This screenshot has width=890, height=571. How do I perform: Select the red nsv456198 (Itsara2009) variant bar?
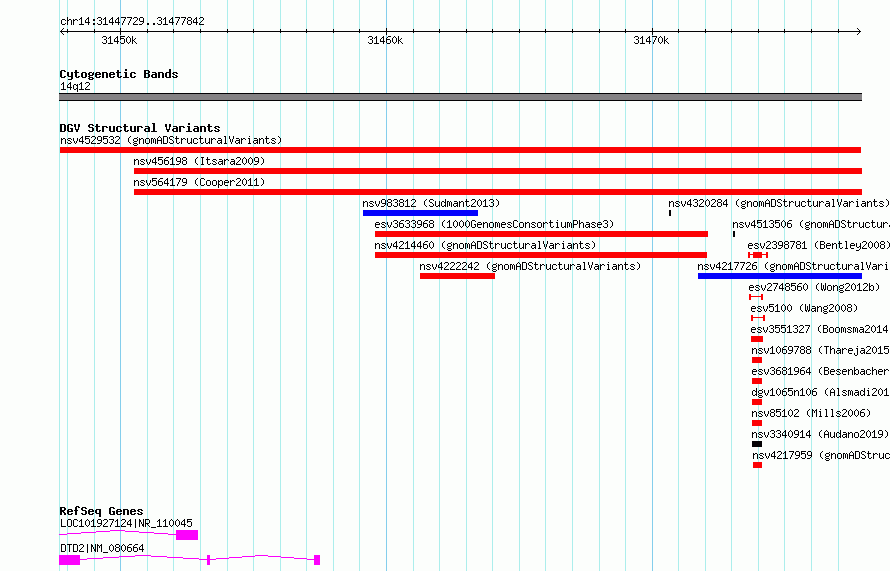[498, 171]
